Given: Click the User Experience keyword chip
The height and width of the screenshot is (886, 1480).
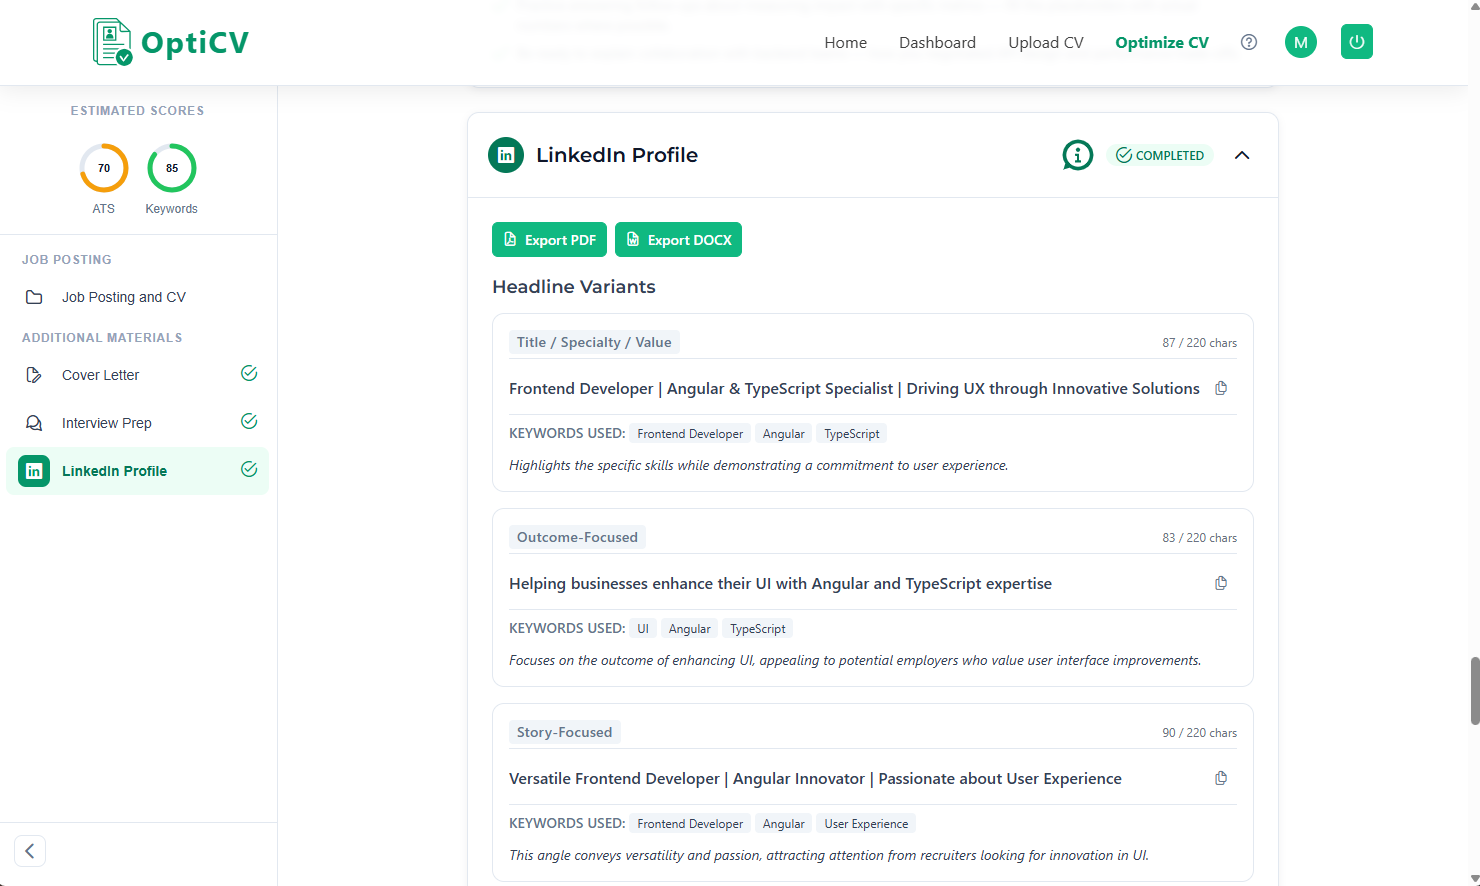Looking at the screenshot, I should pyautogui.click(x=866, y=824).
